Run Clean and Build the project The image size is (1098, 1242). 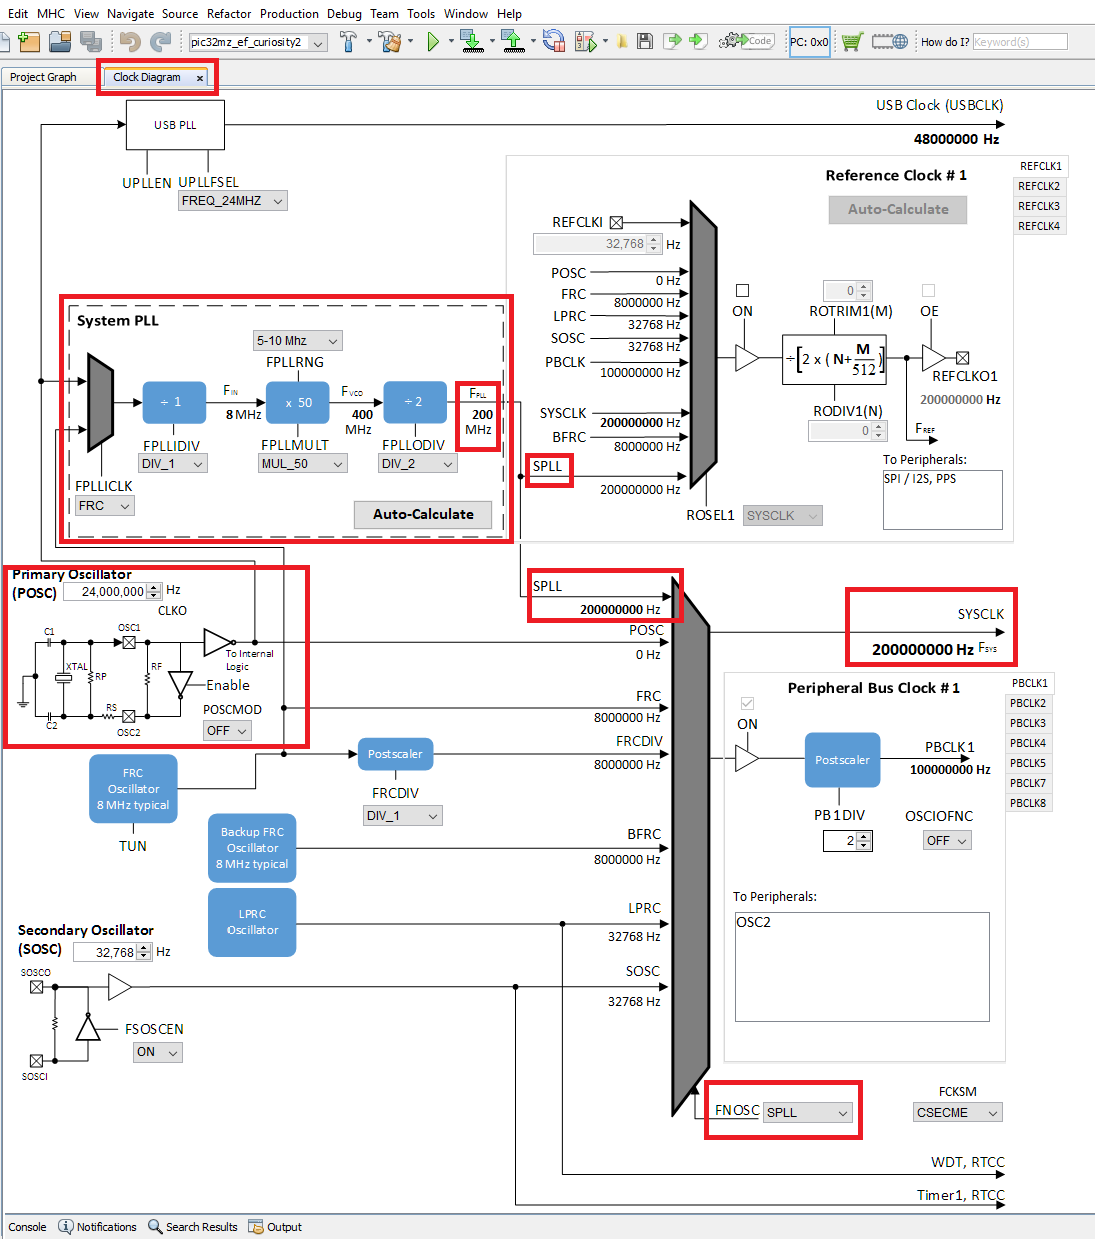pos(390,41)
